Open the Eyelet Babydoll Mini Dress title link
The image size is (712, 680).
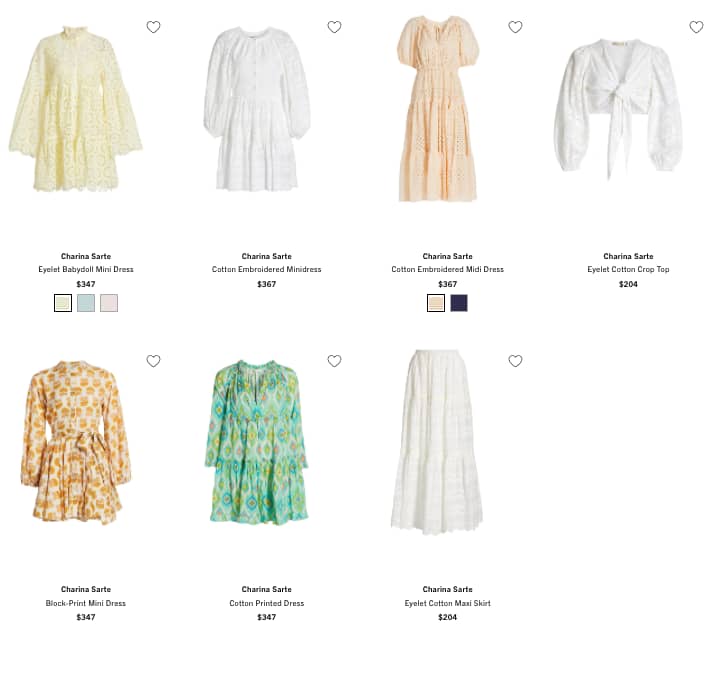[x=86, y=269]
